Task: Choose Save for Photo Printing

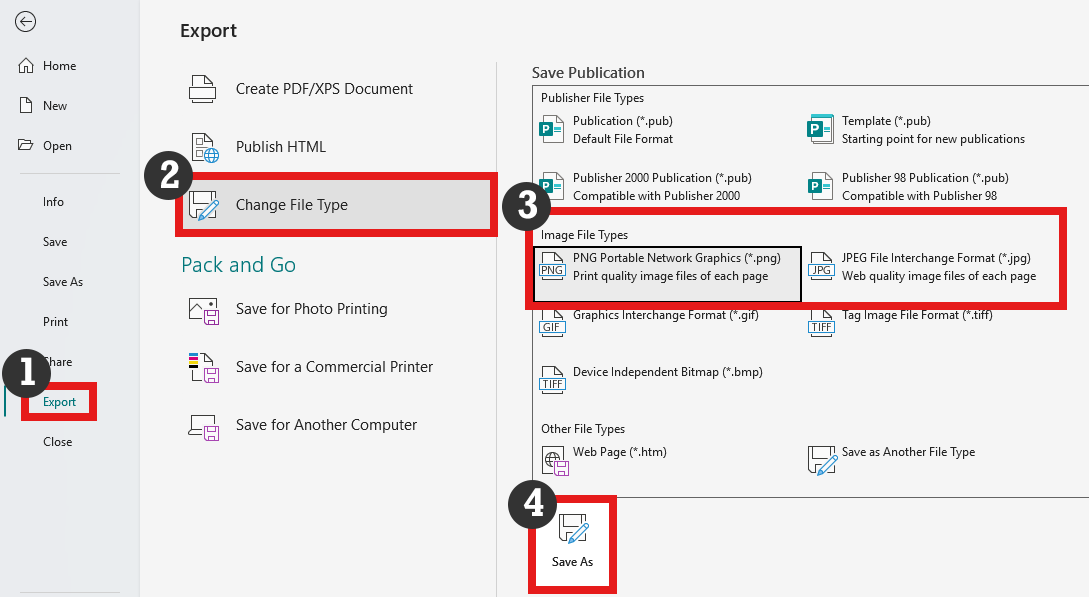Action: click(311, 309)
